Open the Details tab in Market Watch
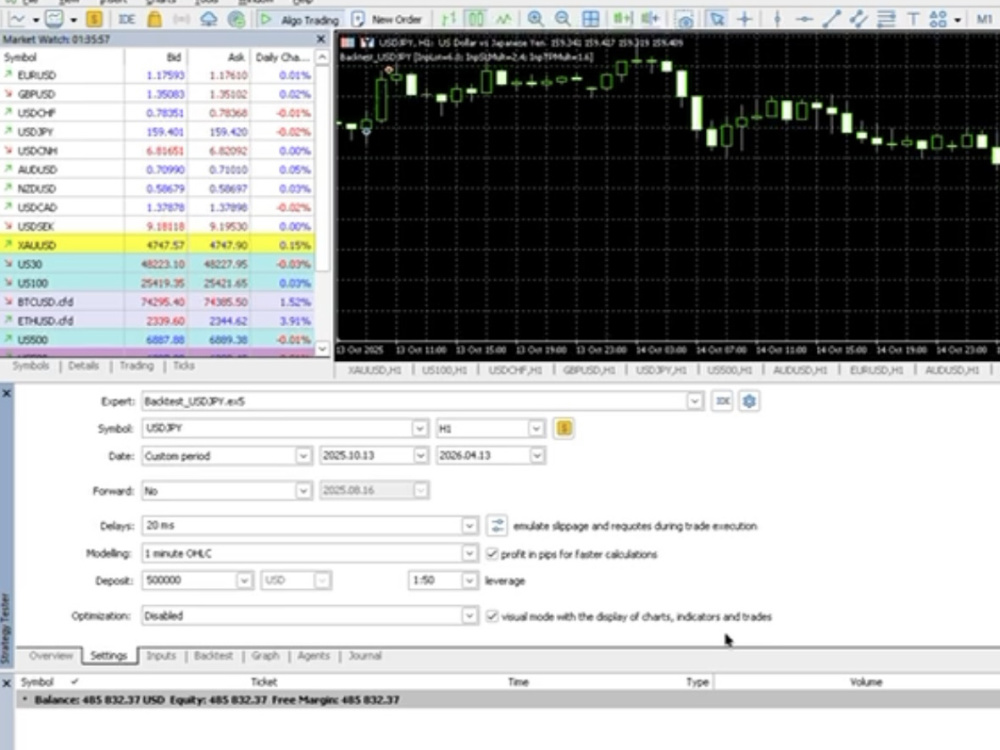This screenshot has height=750, width=1000. click(84, 365)
